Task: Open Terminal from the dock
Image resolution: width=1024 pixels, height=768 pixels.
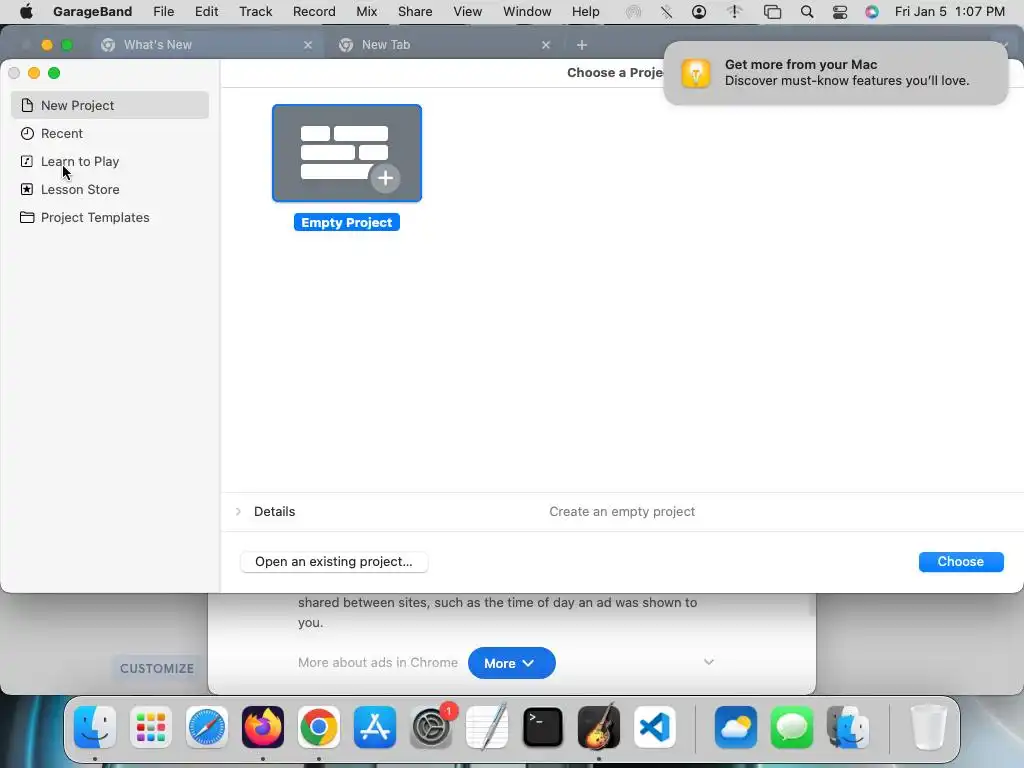Action: pyautogui.click(x=543, y=727)
